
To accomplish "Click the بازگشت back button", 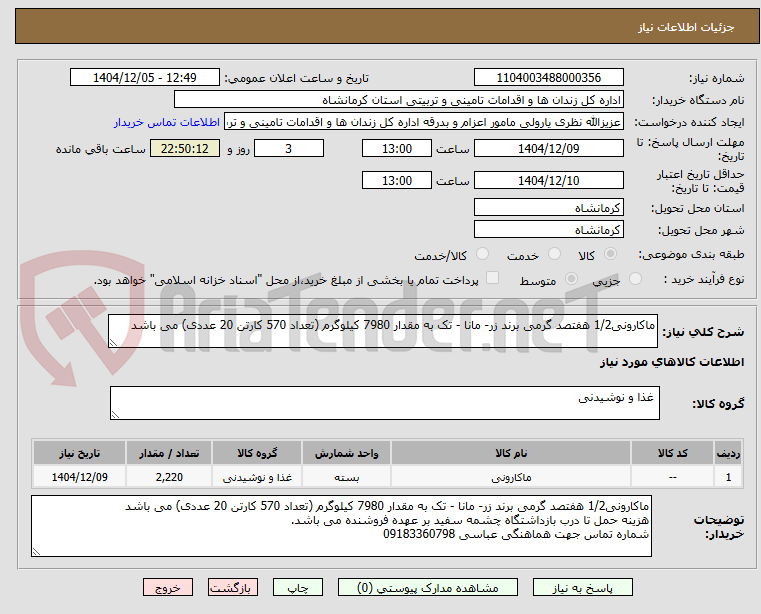I will click(x=232, y=587).
